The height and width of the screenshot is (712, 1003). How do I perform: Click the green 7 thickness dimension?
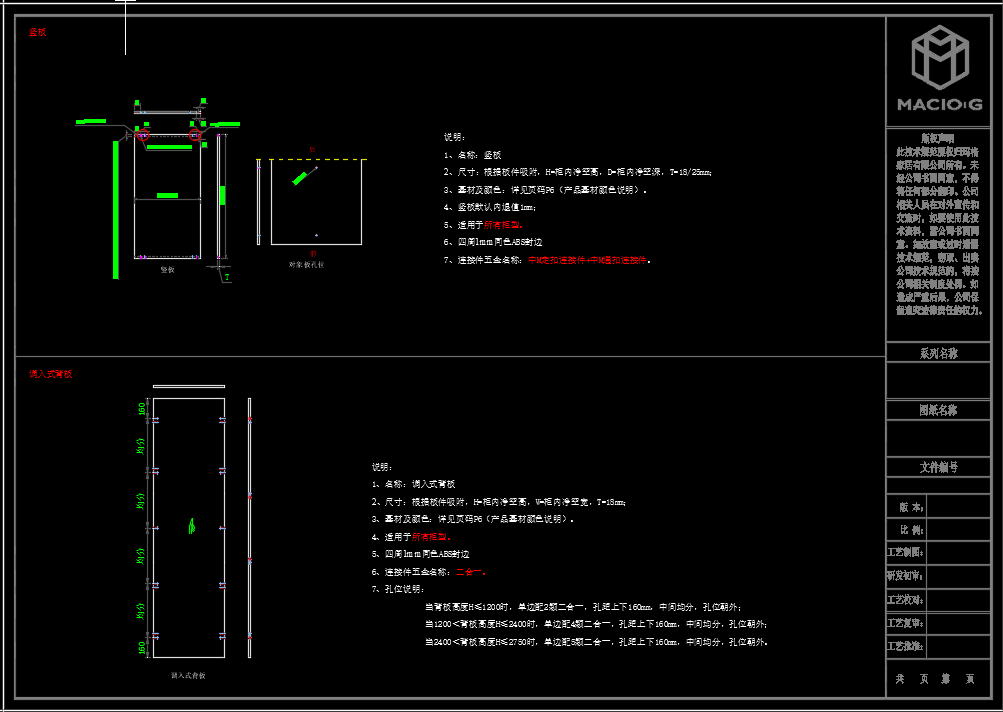pos(227,275)
